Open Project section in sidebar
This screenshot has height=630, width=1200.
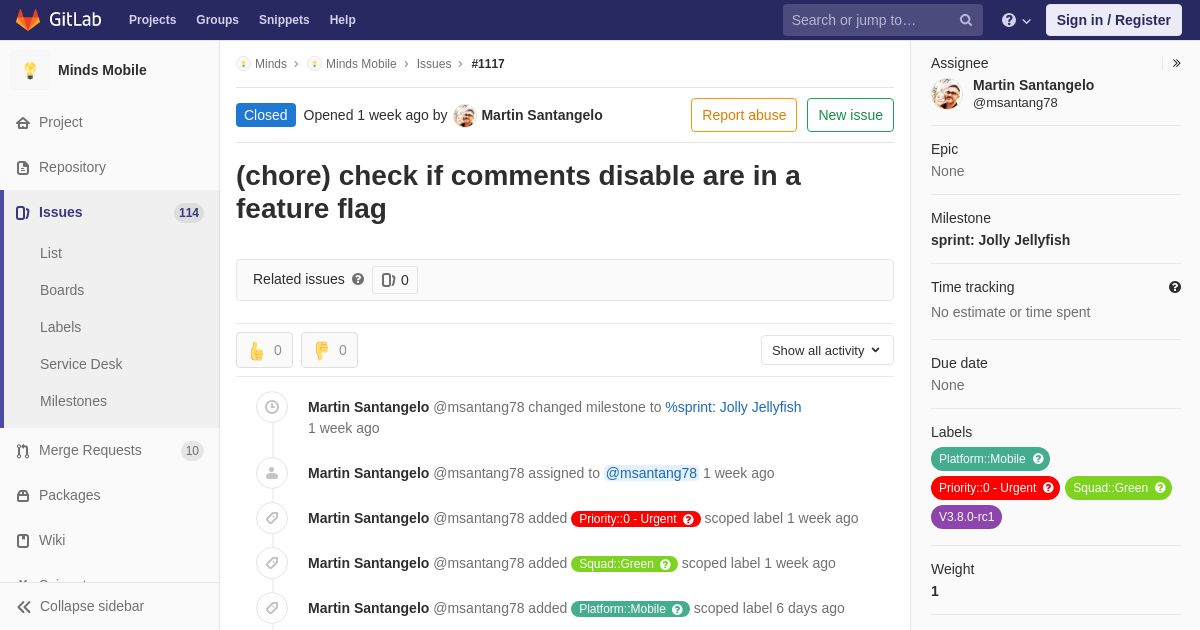[x=110, y=122]
